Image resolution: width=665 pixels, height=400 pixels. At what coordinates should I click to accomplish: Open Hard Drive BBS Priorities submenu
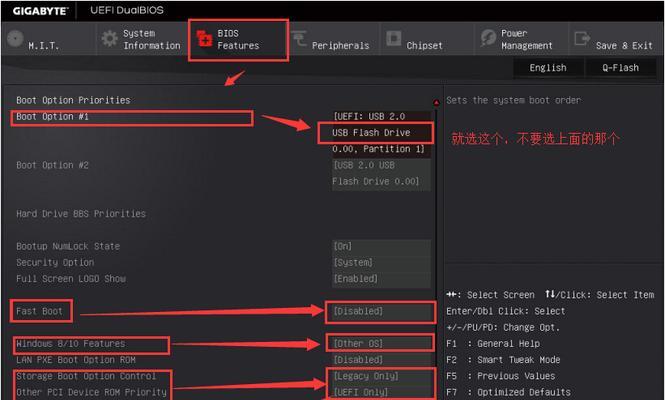tap(81, 214)
